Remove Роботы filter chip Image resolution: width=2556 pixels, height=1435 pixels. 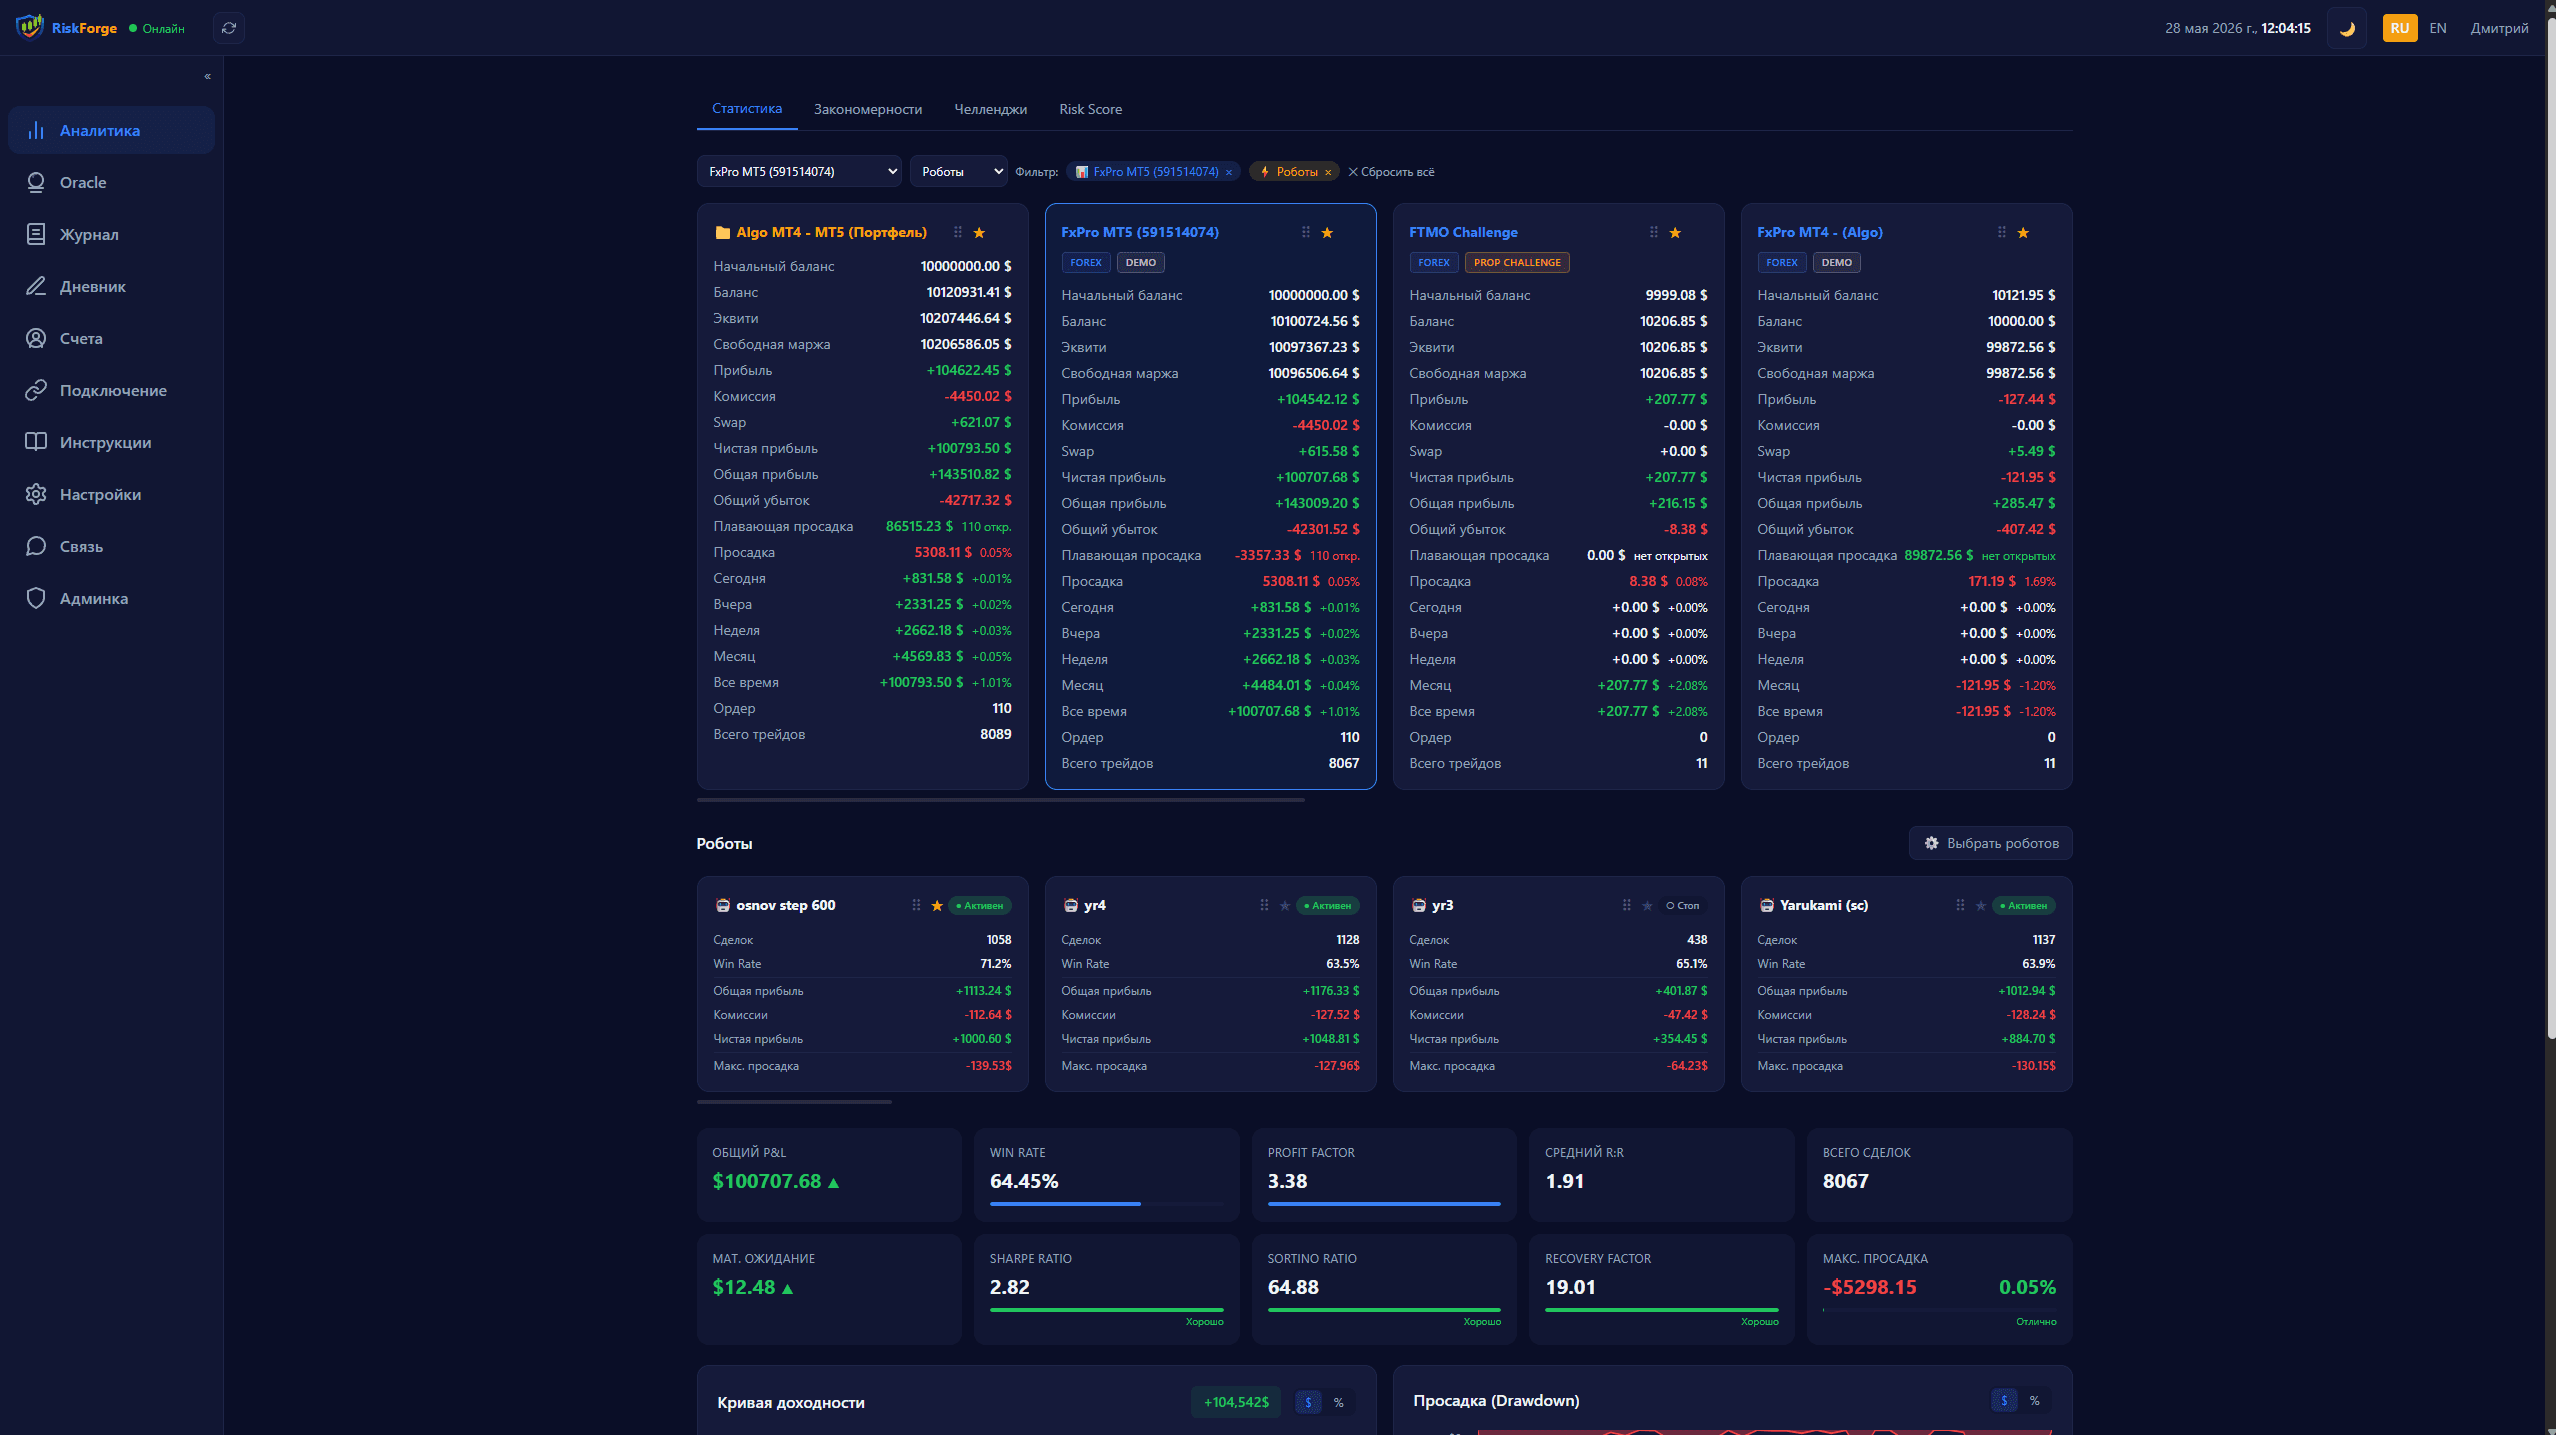coord(1328,173)
